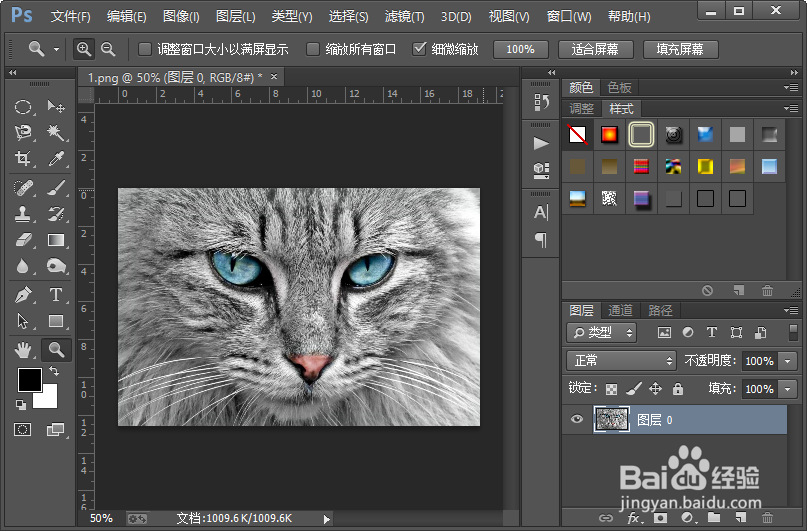Open the Paragraph panel icon
Viewport: 807px width, 531px height.
point(541,240)
